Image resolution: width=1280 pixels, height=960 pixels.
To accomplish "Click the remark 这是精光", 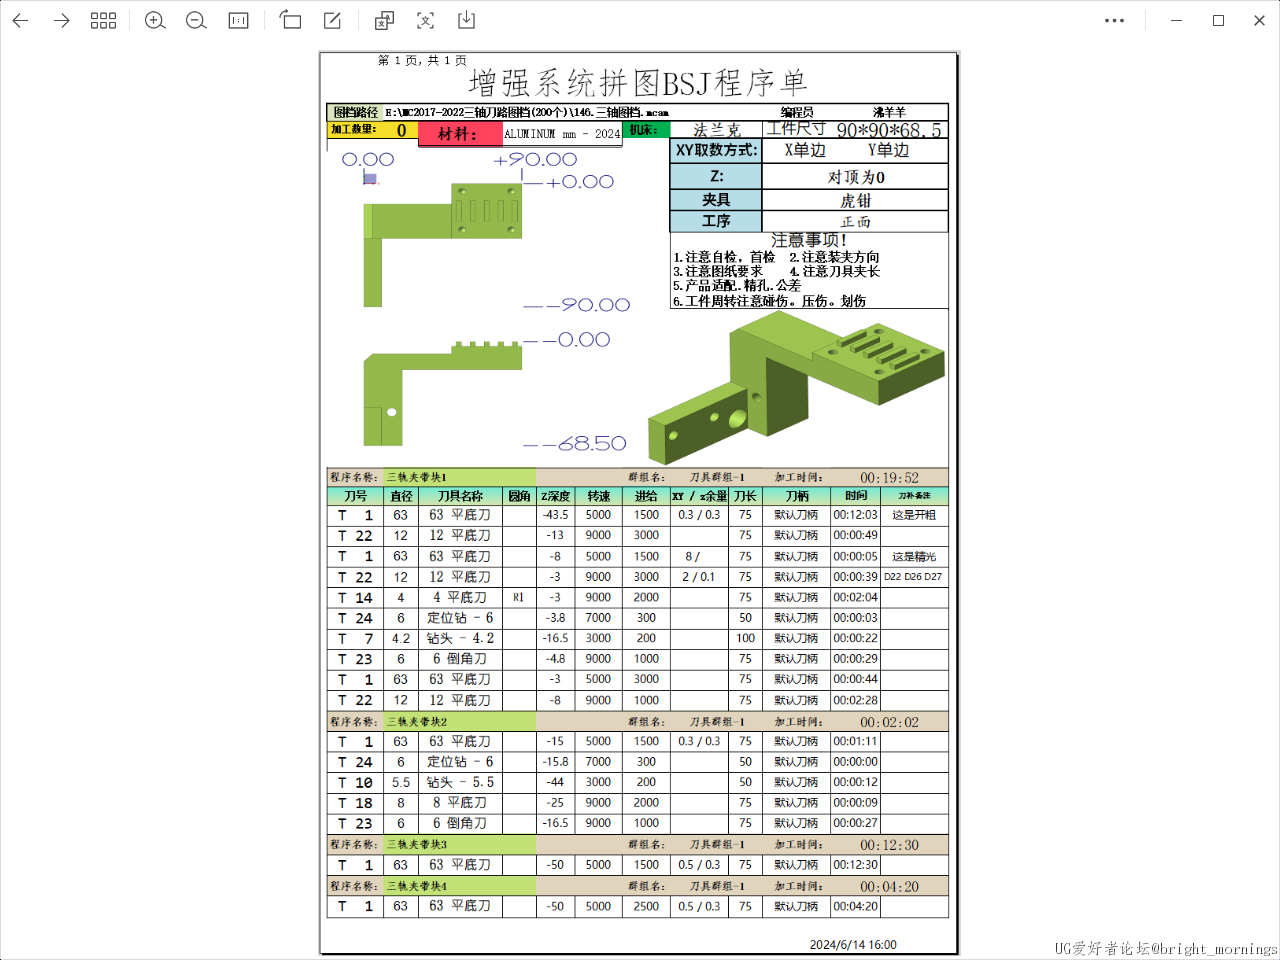I will [x=914, y=556].
